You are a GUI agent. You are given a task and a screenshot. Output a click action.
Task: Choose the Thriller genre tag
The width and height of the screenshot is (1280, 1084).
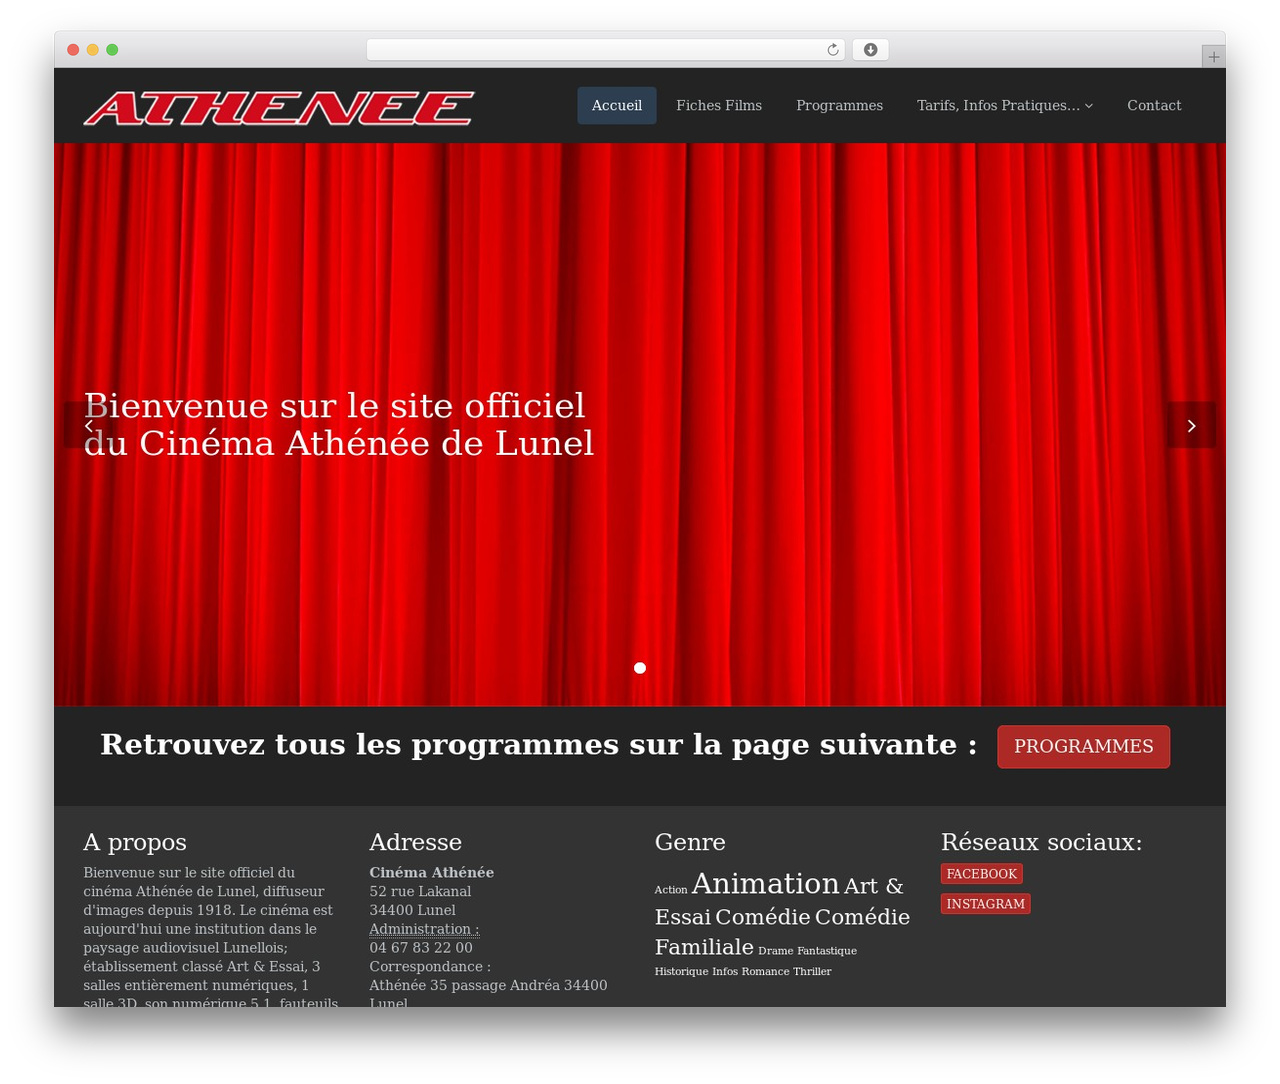813,972
